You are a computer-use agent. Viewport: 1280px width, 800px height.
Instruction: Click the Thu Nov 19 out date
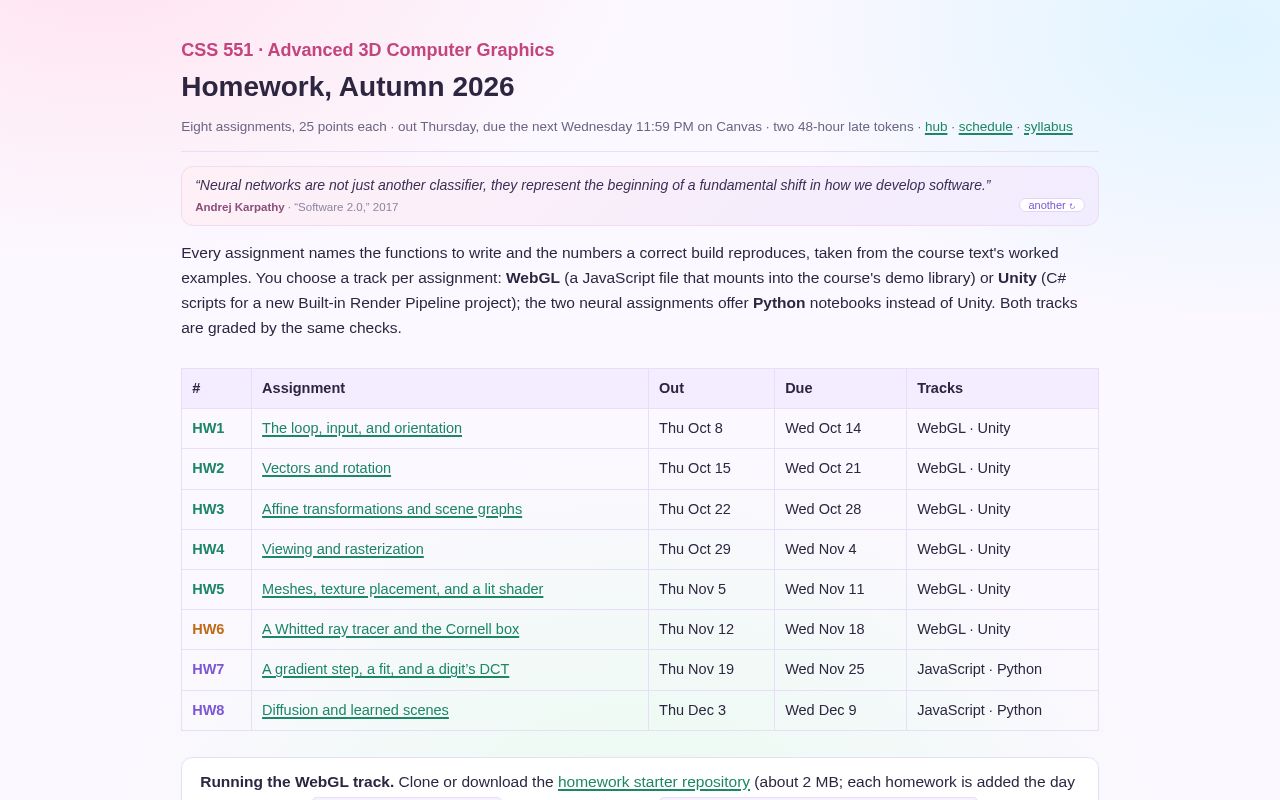click(696, 669)
